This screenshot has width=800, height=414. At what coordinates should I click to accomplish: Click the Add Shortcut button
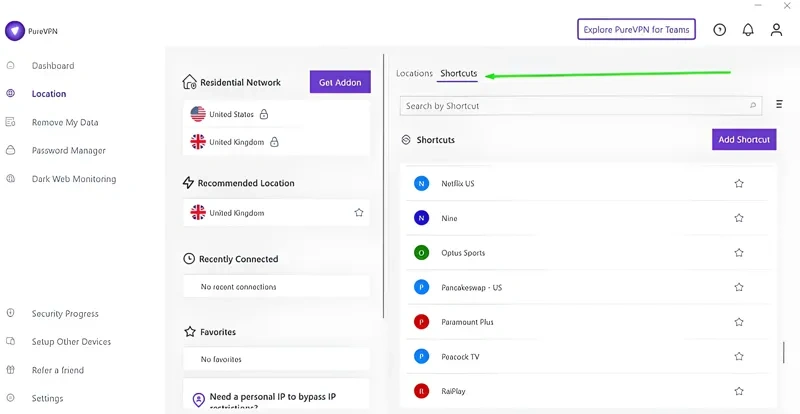(x=744, y=139)
